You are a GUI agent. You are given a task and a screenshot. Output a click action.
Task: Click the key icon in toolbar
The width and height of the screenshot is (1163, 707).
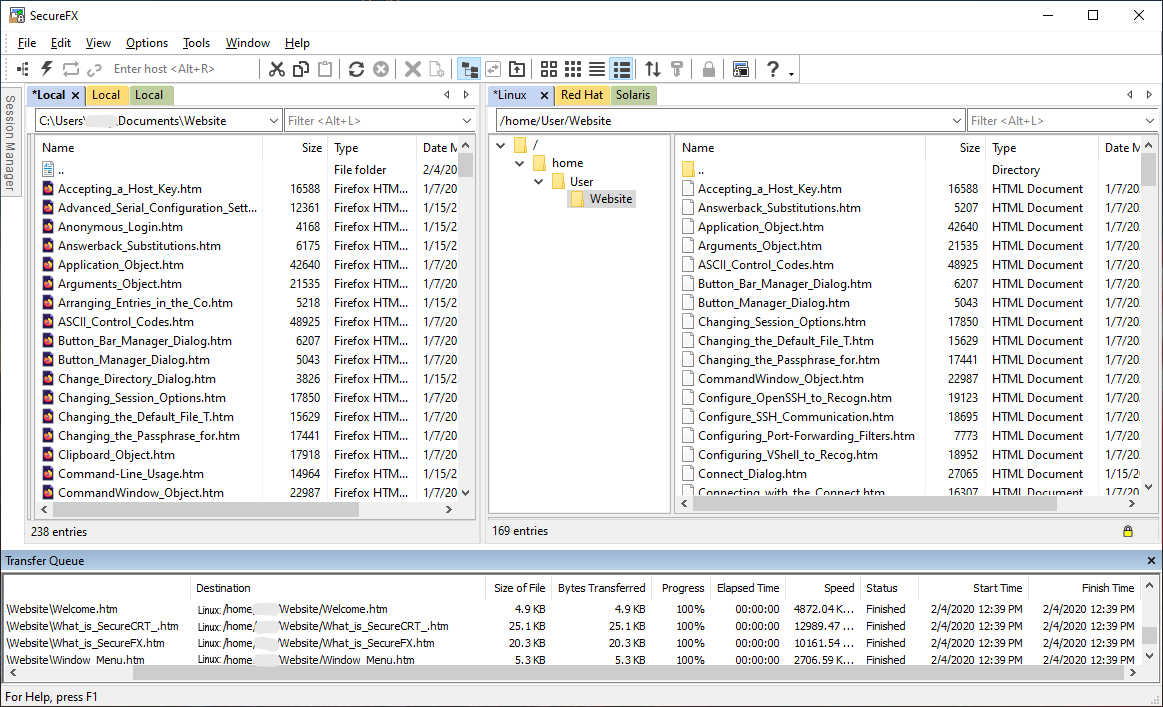click(x=676, y=69)
